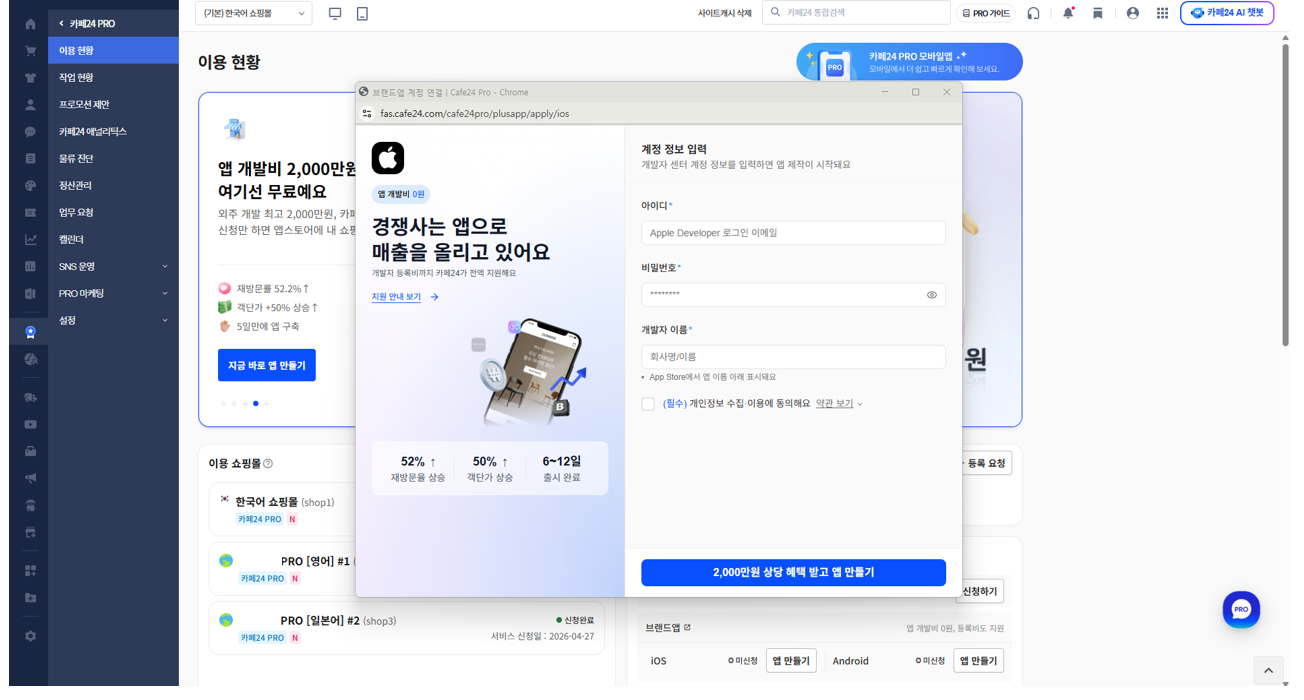The width and height of the screenshot is (1304, 700).
Task: Open the palette design icon
Action: pos(30,185)
